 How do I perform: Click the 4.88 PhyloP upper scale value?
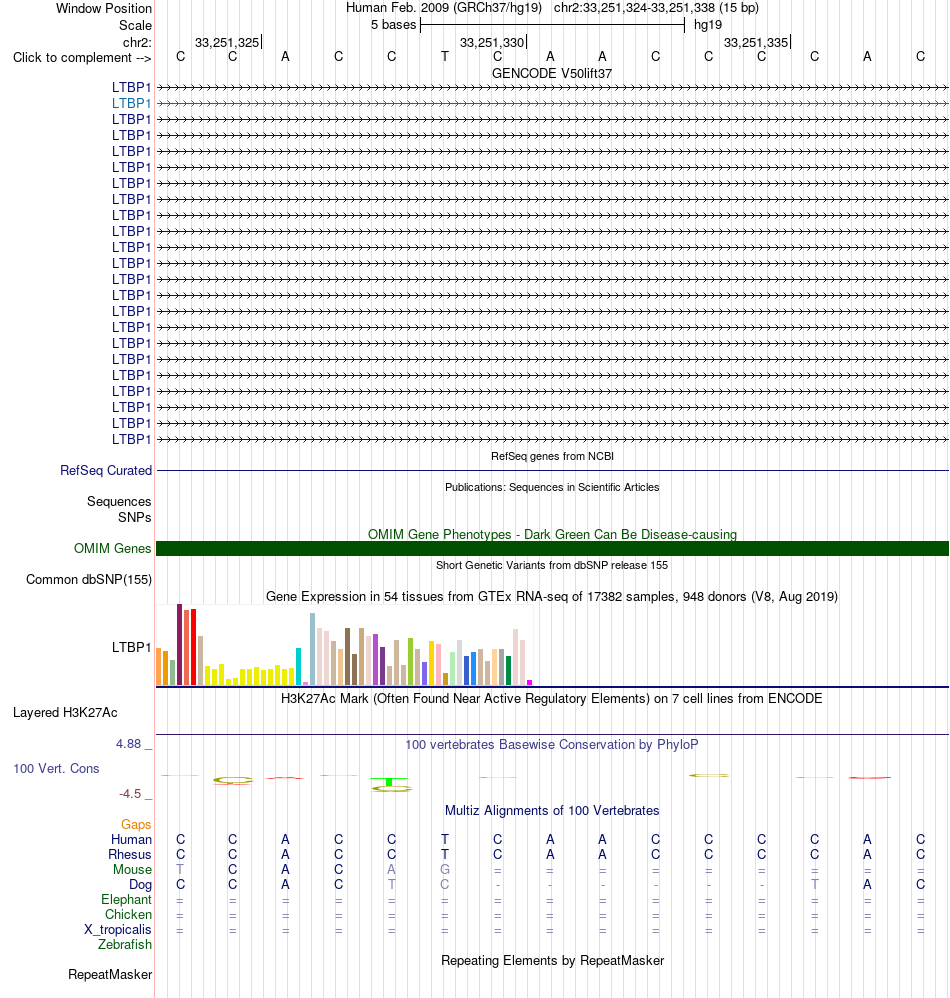pos(128,744)
